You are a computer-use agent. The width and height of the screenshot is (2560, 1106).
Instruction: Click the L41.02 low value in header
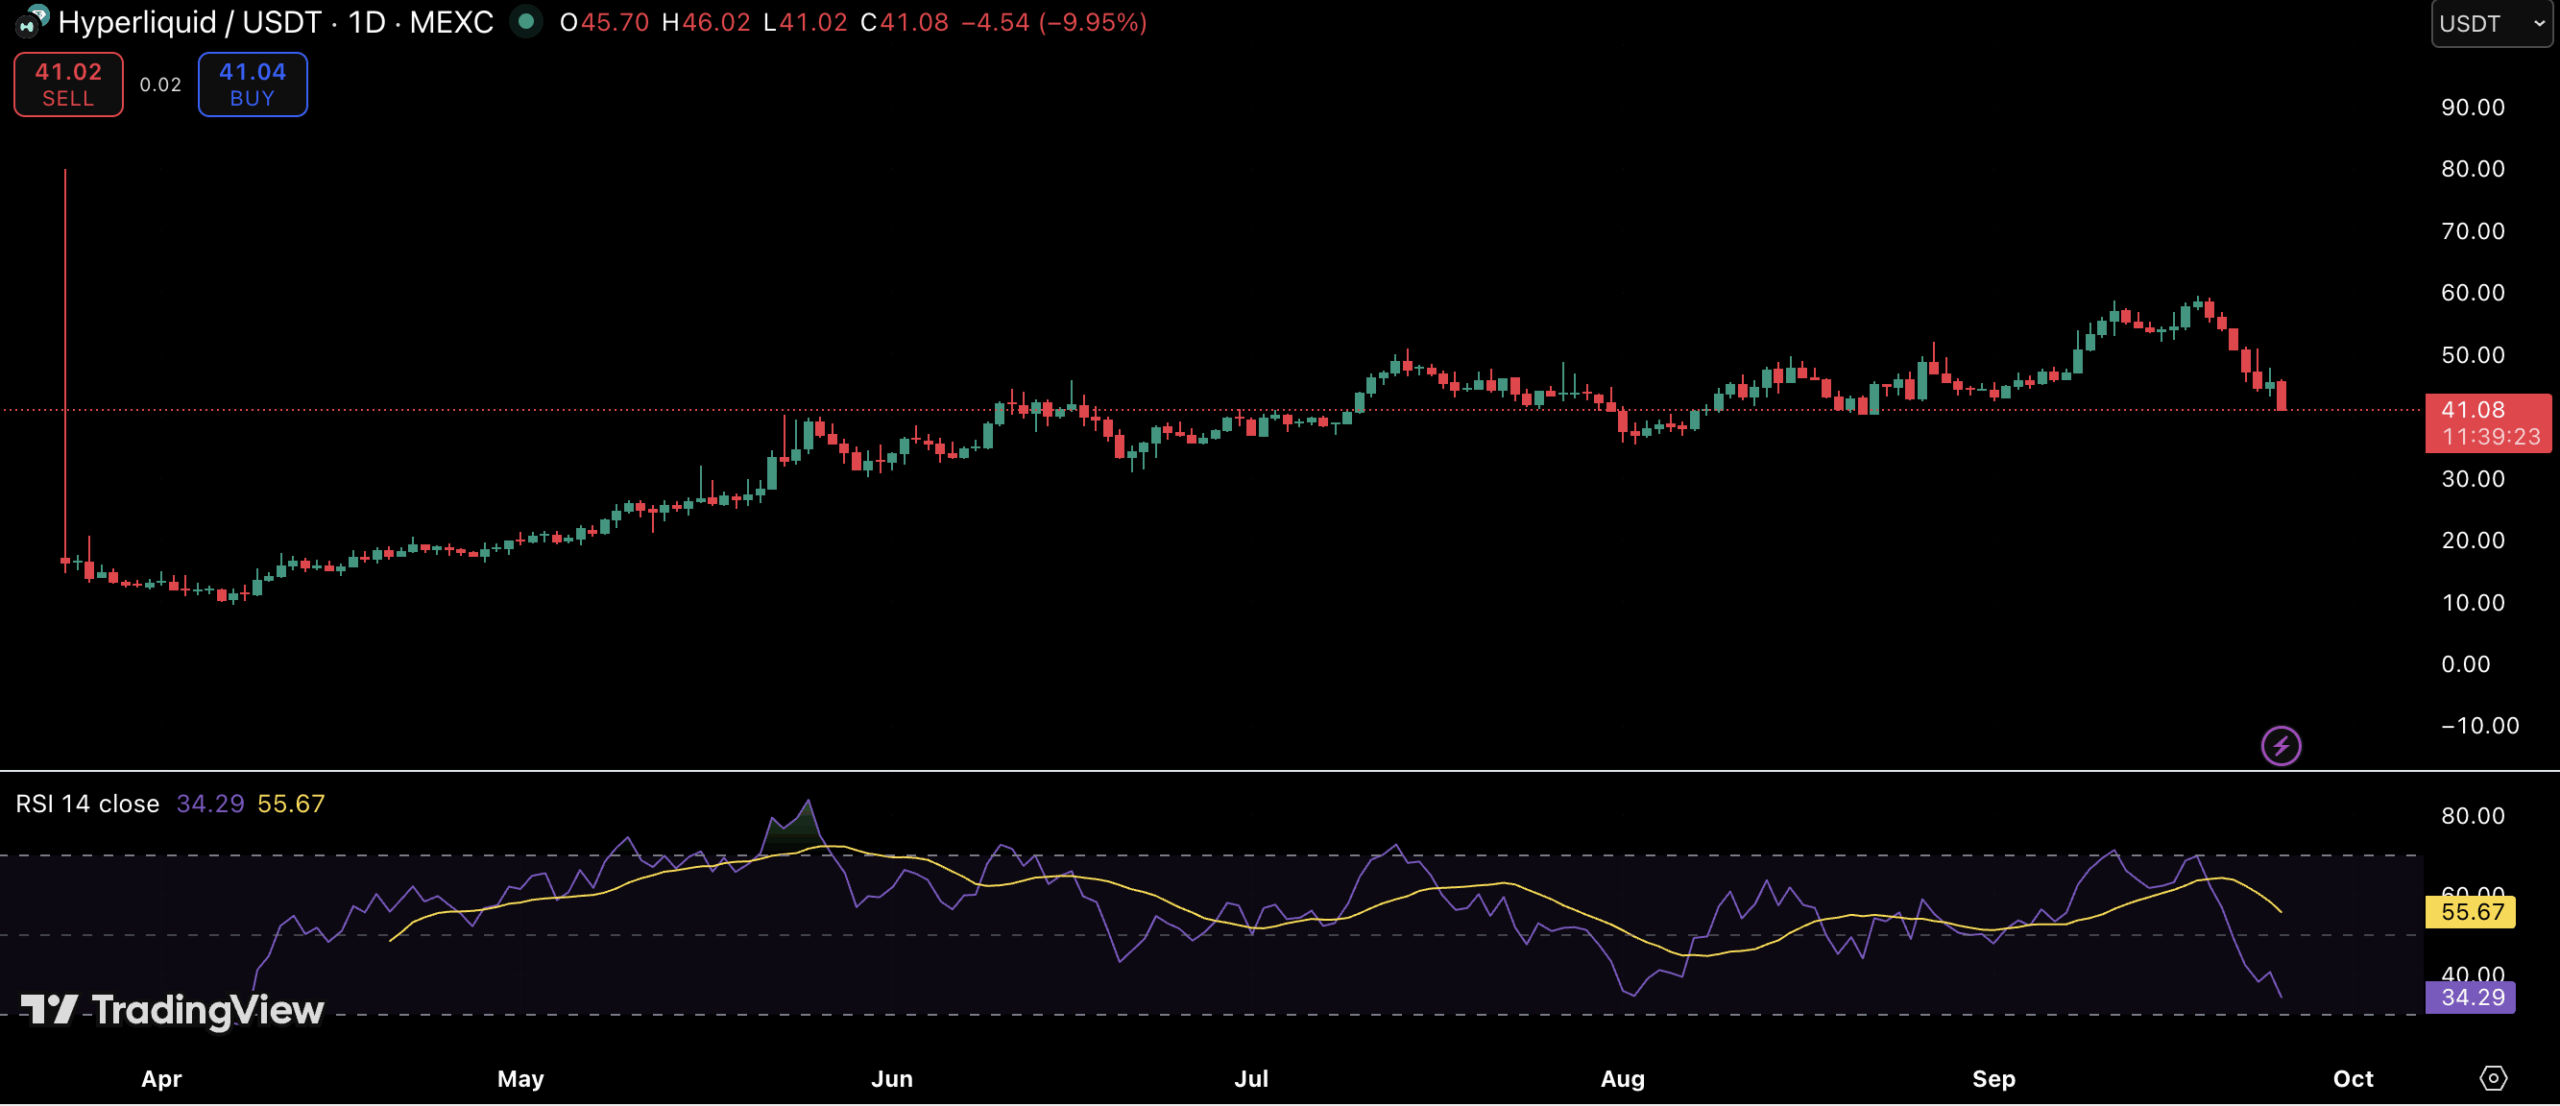point(805,22)
